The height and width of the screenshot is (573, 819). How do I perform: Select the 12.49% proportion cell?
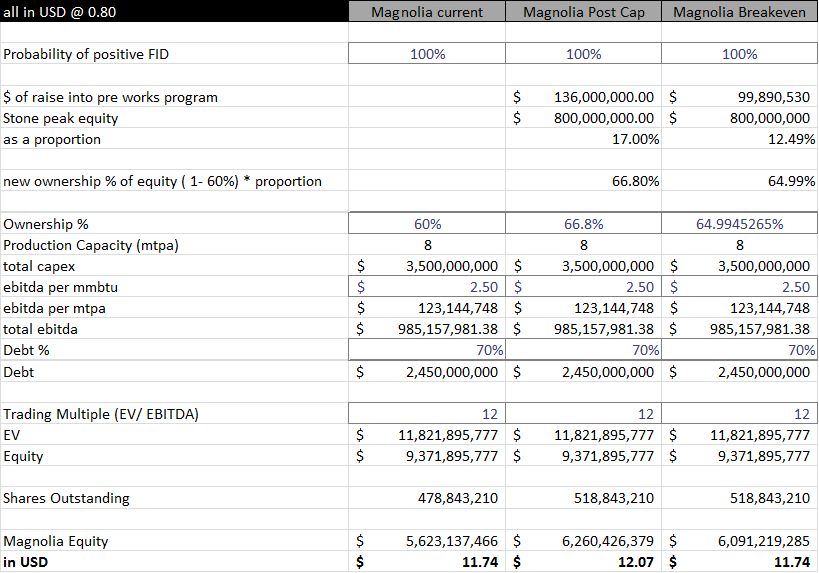(740, 139)
